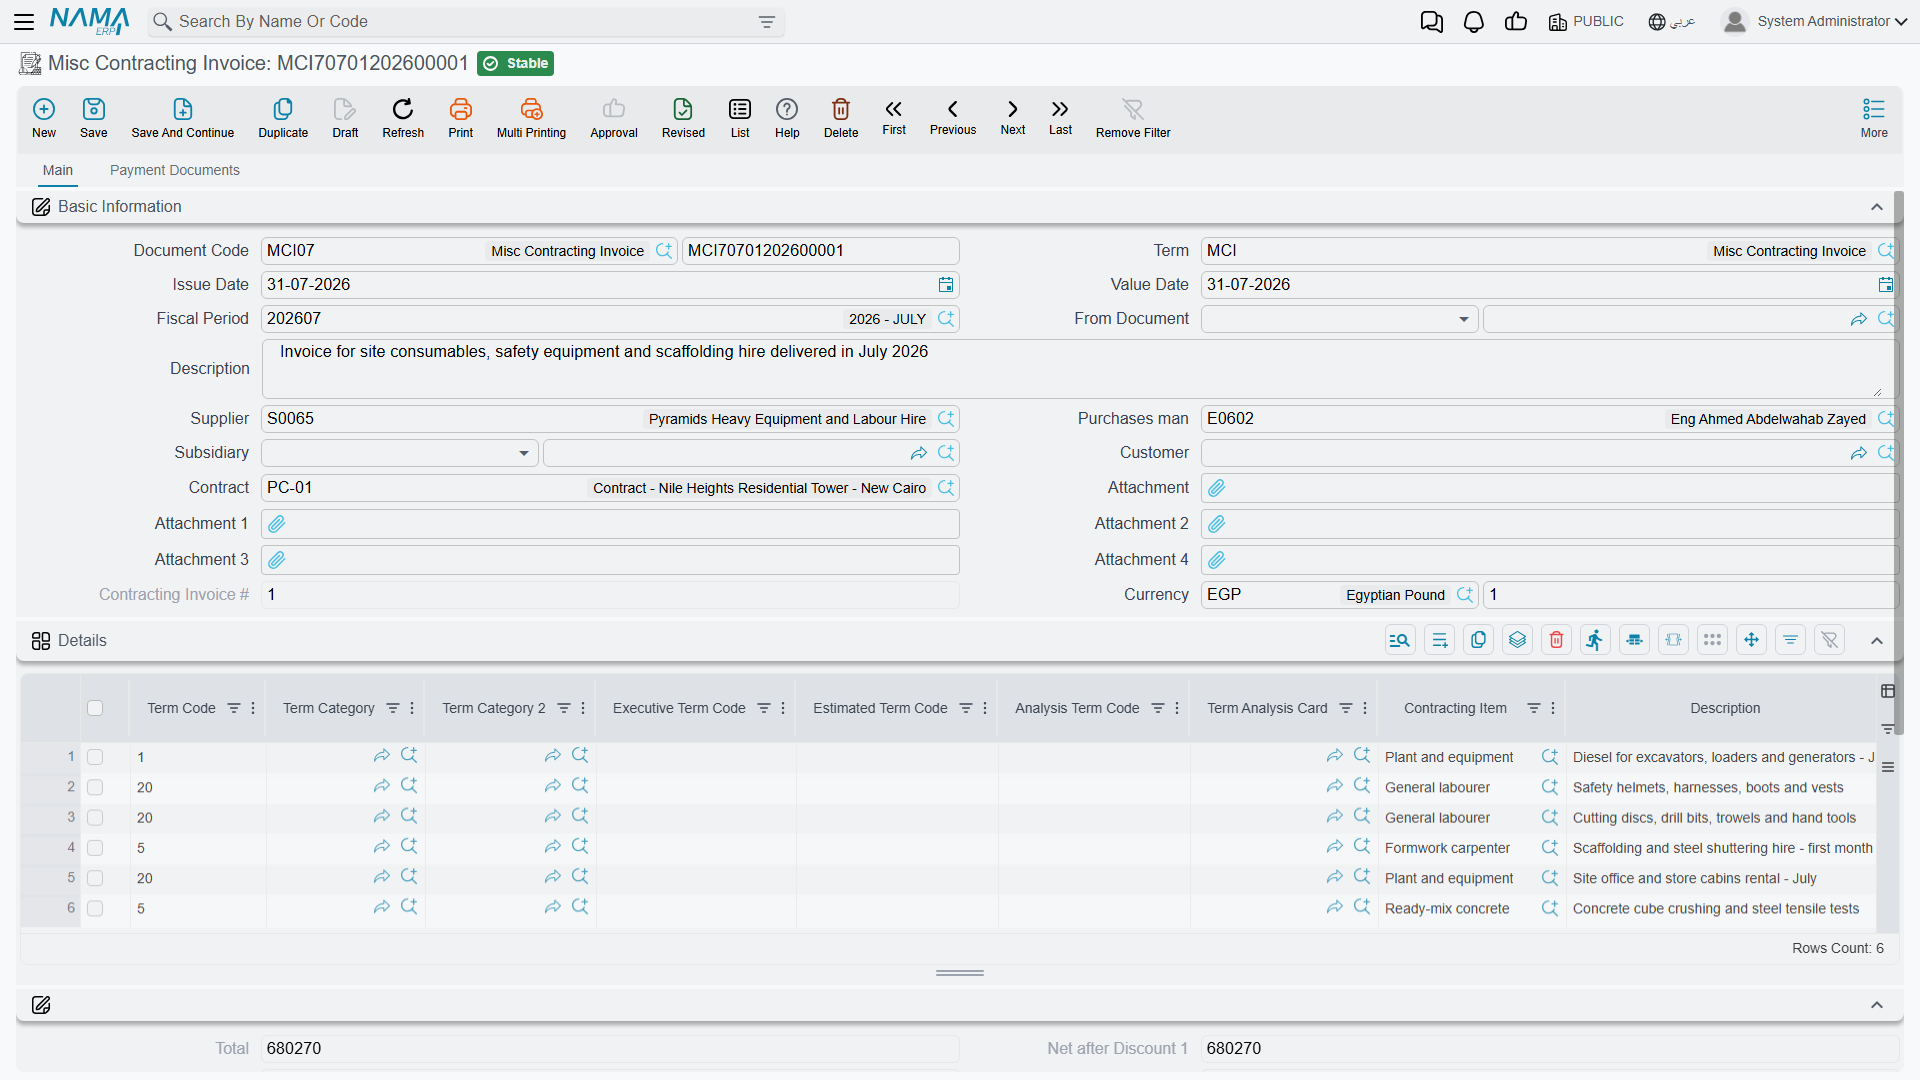The width and height of the screenshot is (1920, 1080).
Task: Click the Total value field
Action: pos(610,1049)
